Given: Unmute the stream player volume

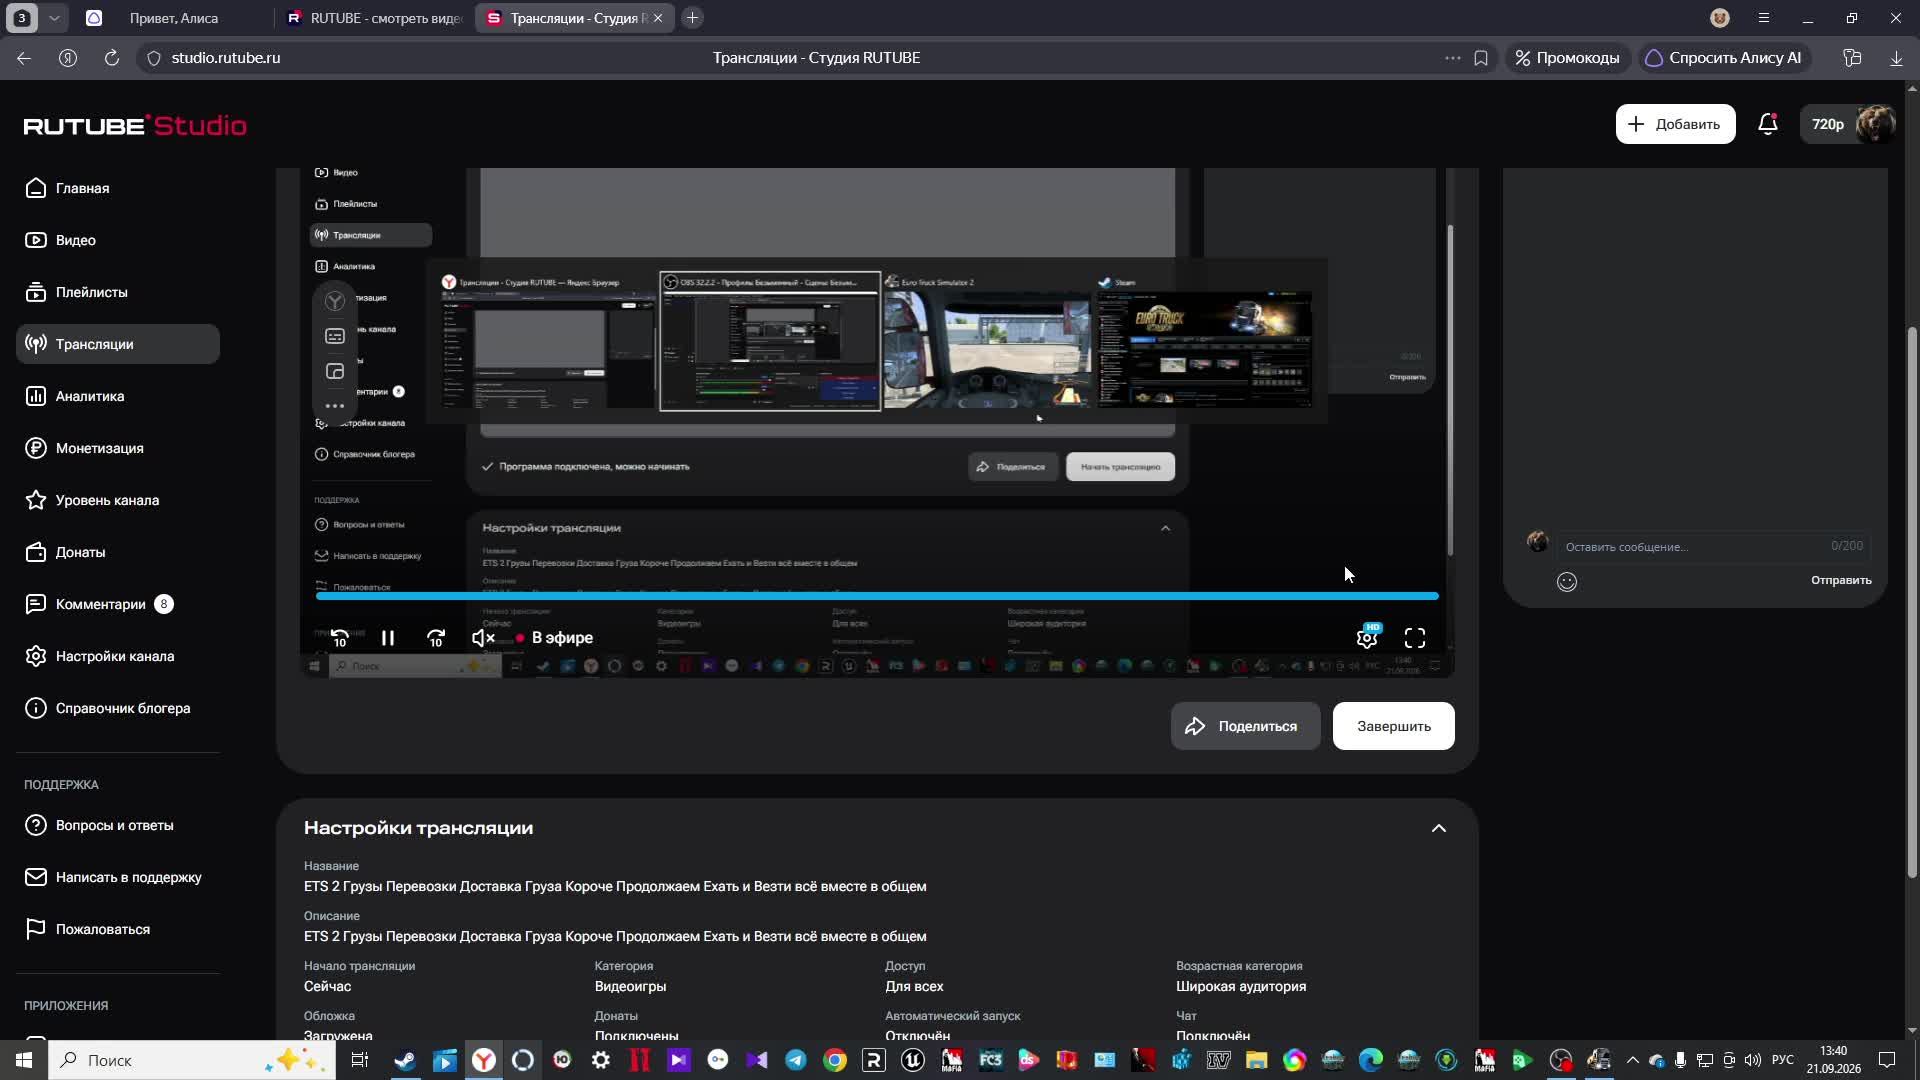Looking at the screenshot, I should tap(483, 638).
